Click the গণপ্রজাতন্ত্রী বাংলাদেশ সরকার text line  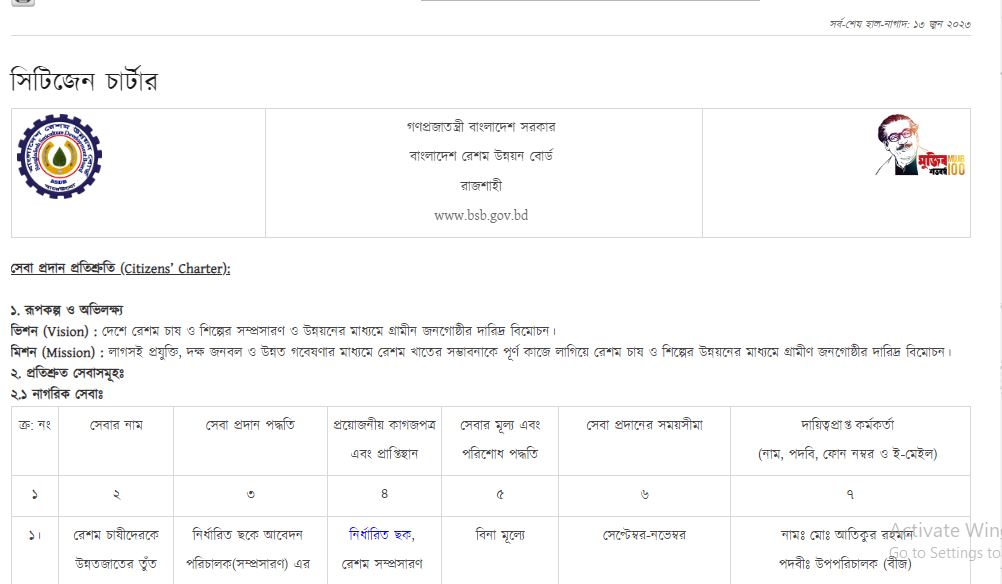pos(481,127)
